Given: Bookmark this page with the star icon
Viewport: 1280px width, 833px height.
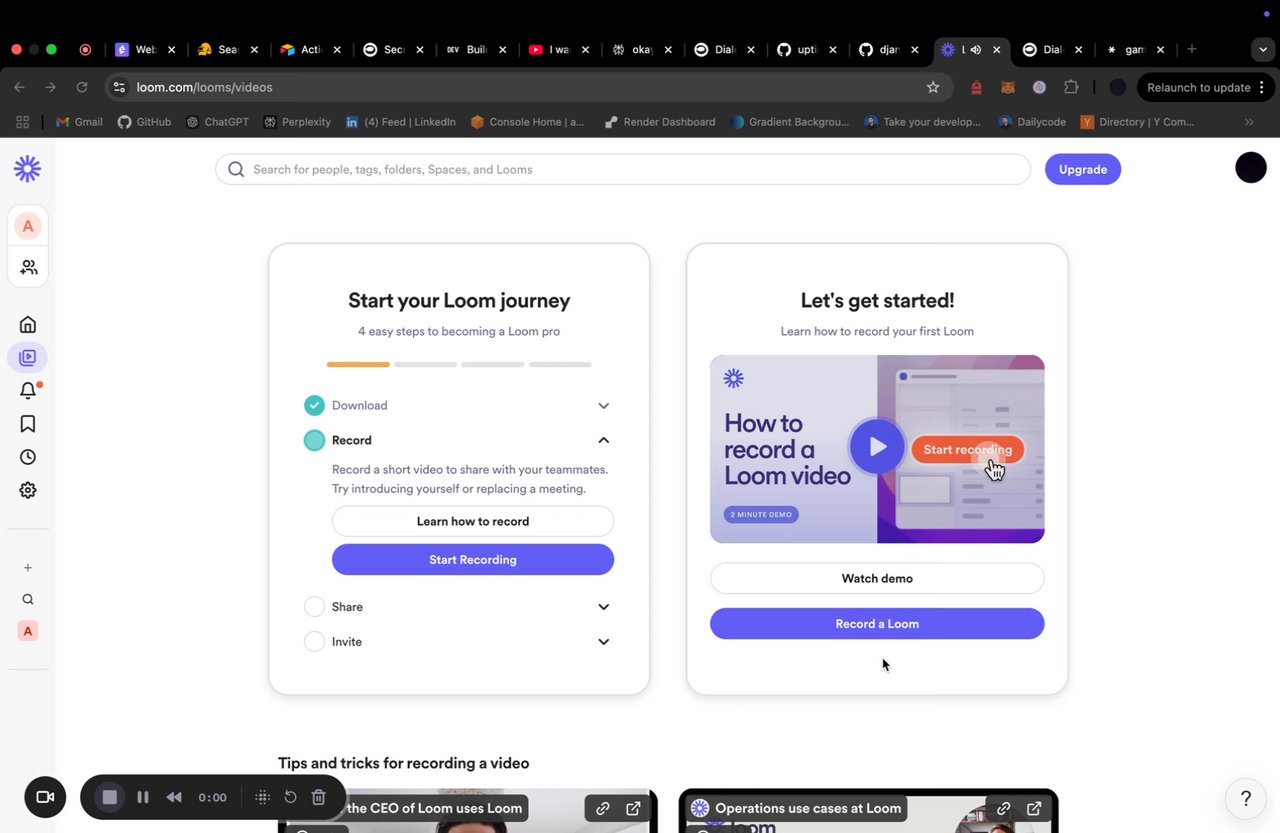Looking at the screenshot, I should click(x=933, y=87).
